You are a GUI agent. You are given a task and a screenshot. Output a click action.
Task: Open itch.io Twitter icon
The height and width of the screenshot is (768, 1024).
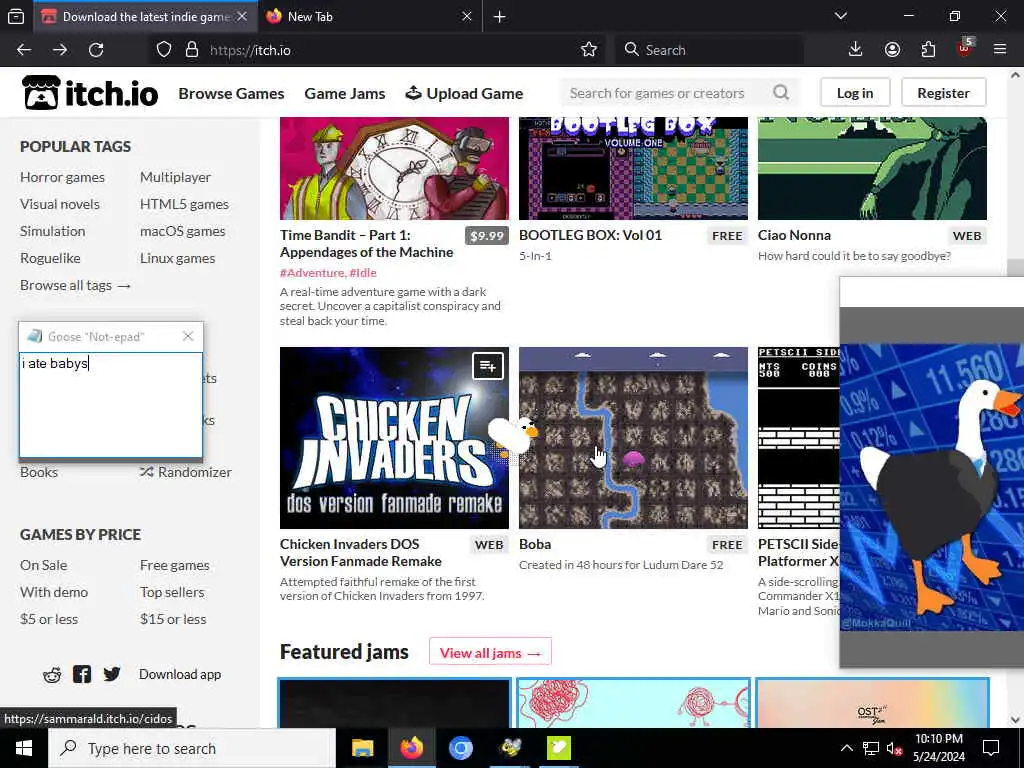coord(112,675)
